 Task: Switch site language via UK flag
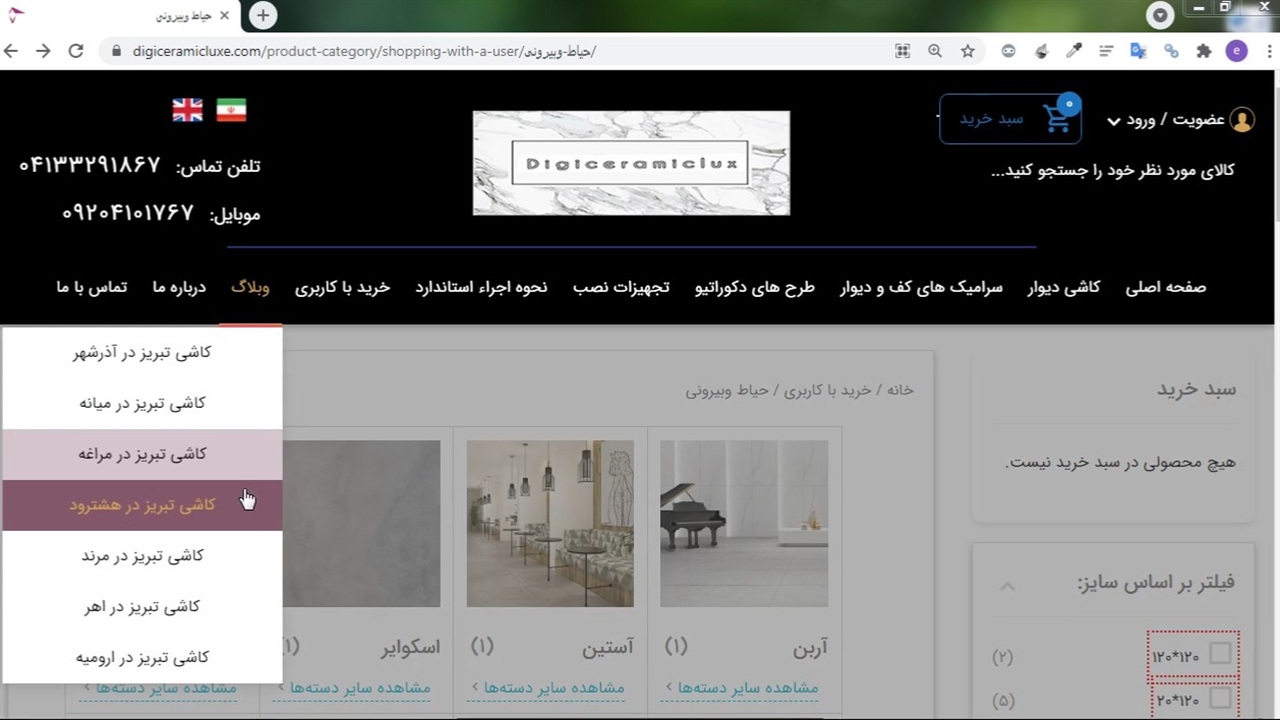point(187,110)
